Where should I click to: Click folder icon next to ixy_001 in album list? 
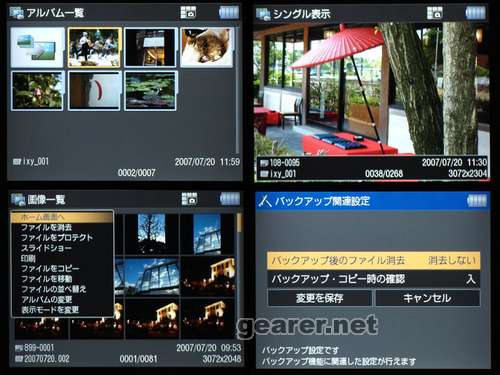[17, 162]
